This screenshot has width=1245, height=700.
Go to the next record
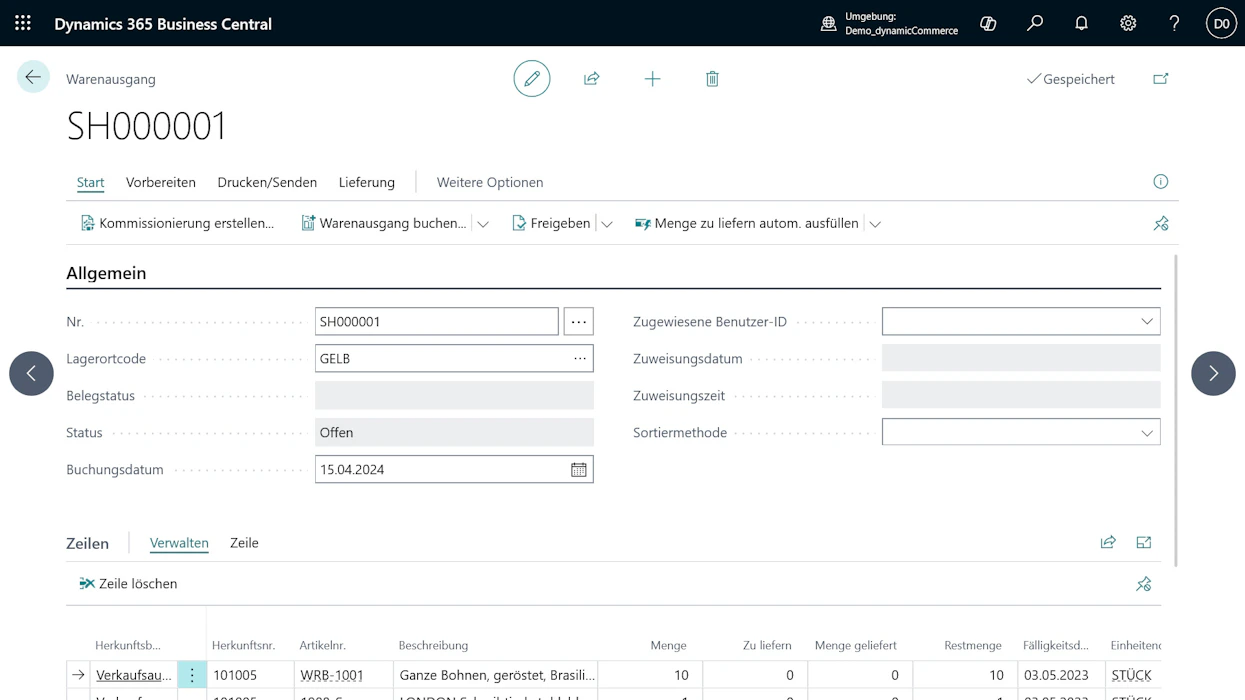point(1213,373)
